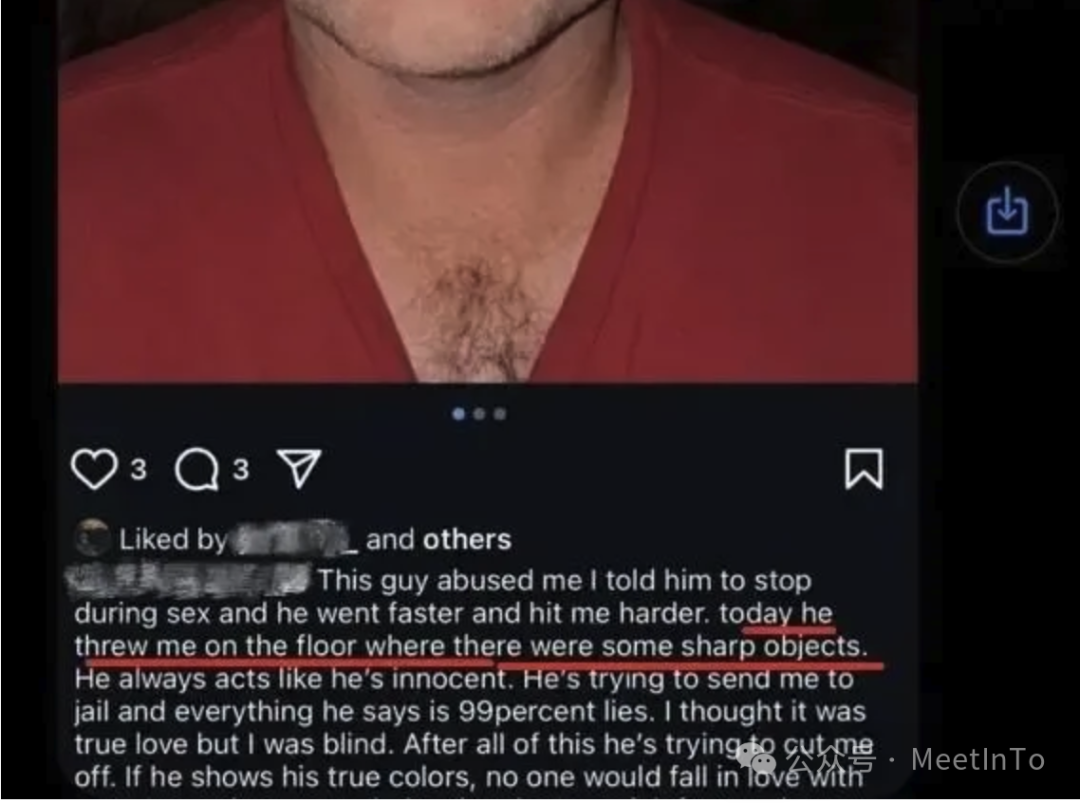Like the post with the heart icon
The width and height of the screenshot is (1080, 803).
tap(94, 469)
